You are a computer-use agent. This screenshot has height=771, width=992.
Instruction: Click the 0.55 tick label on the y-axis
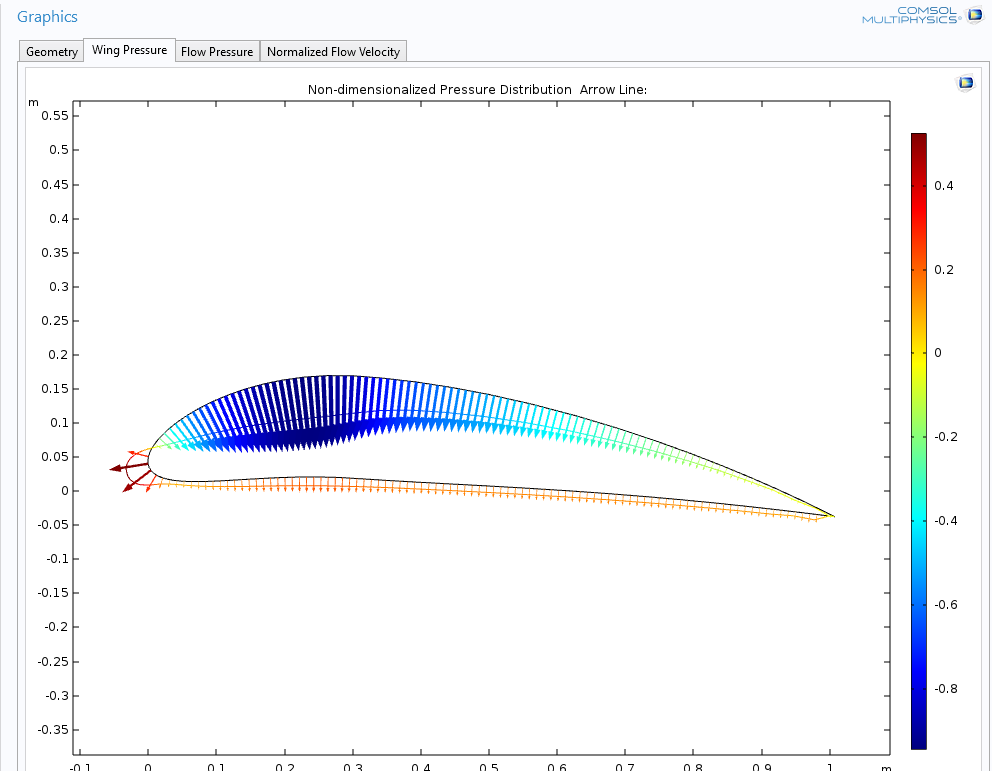[55, 115]
